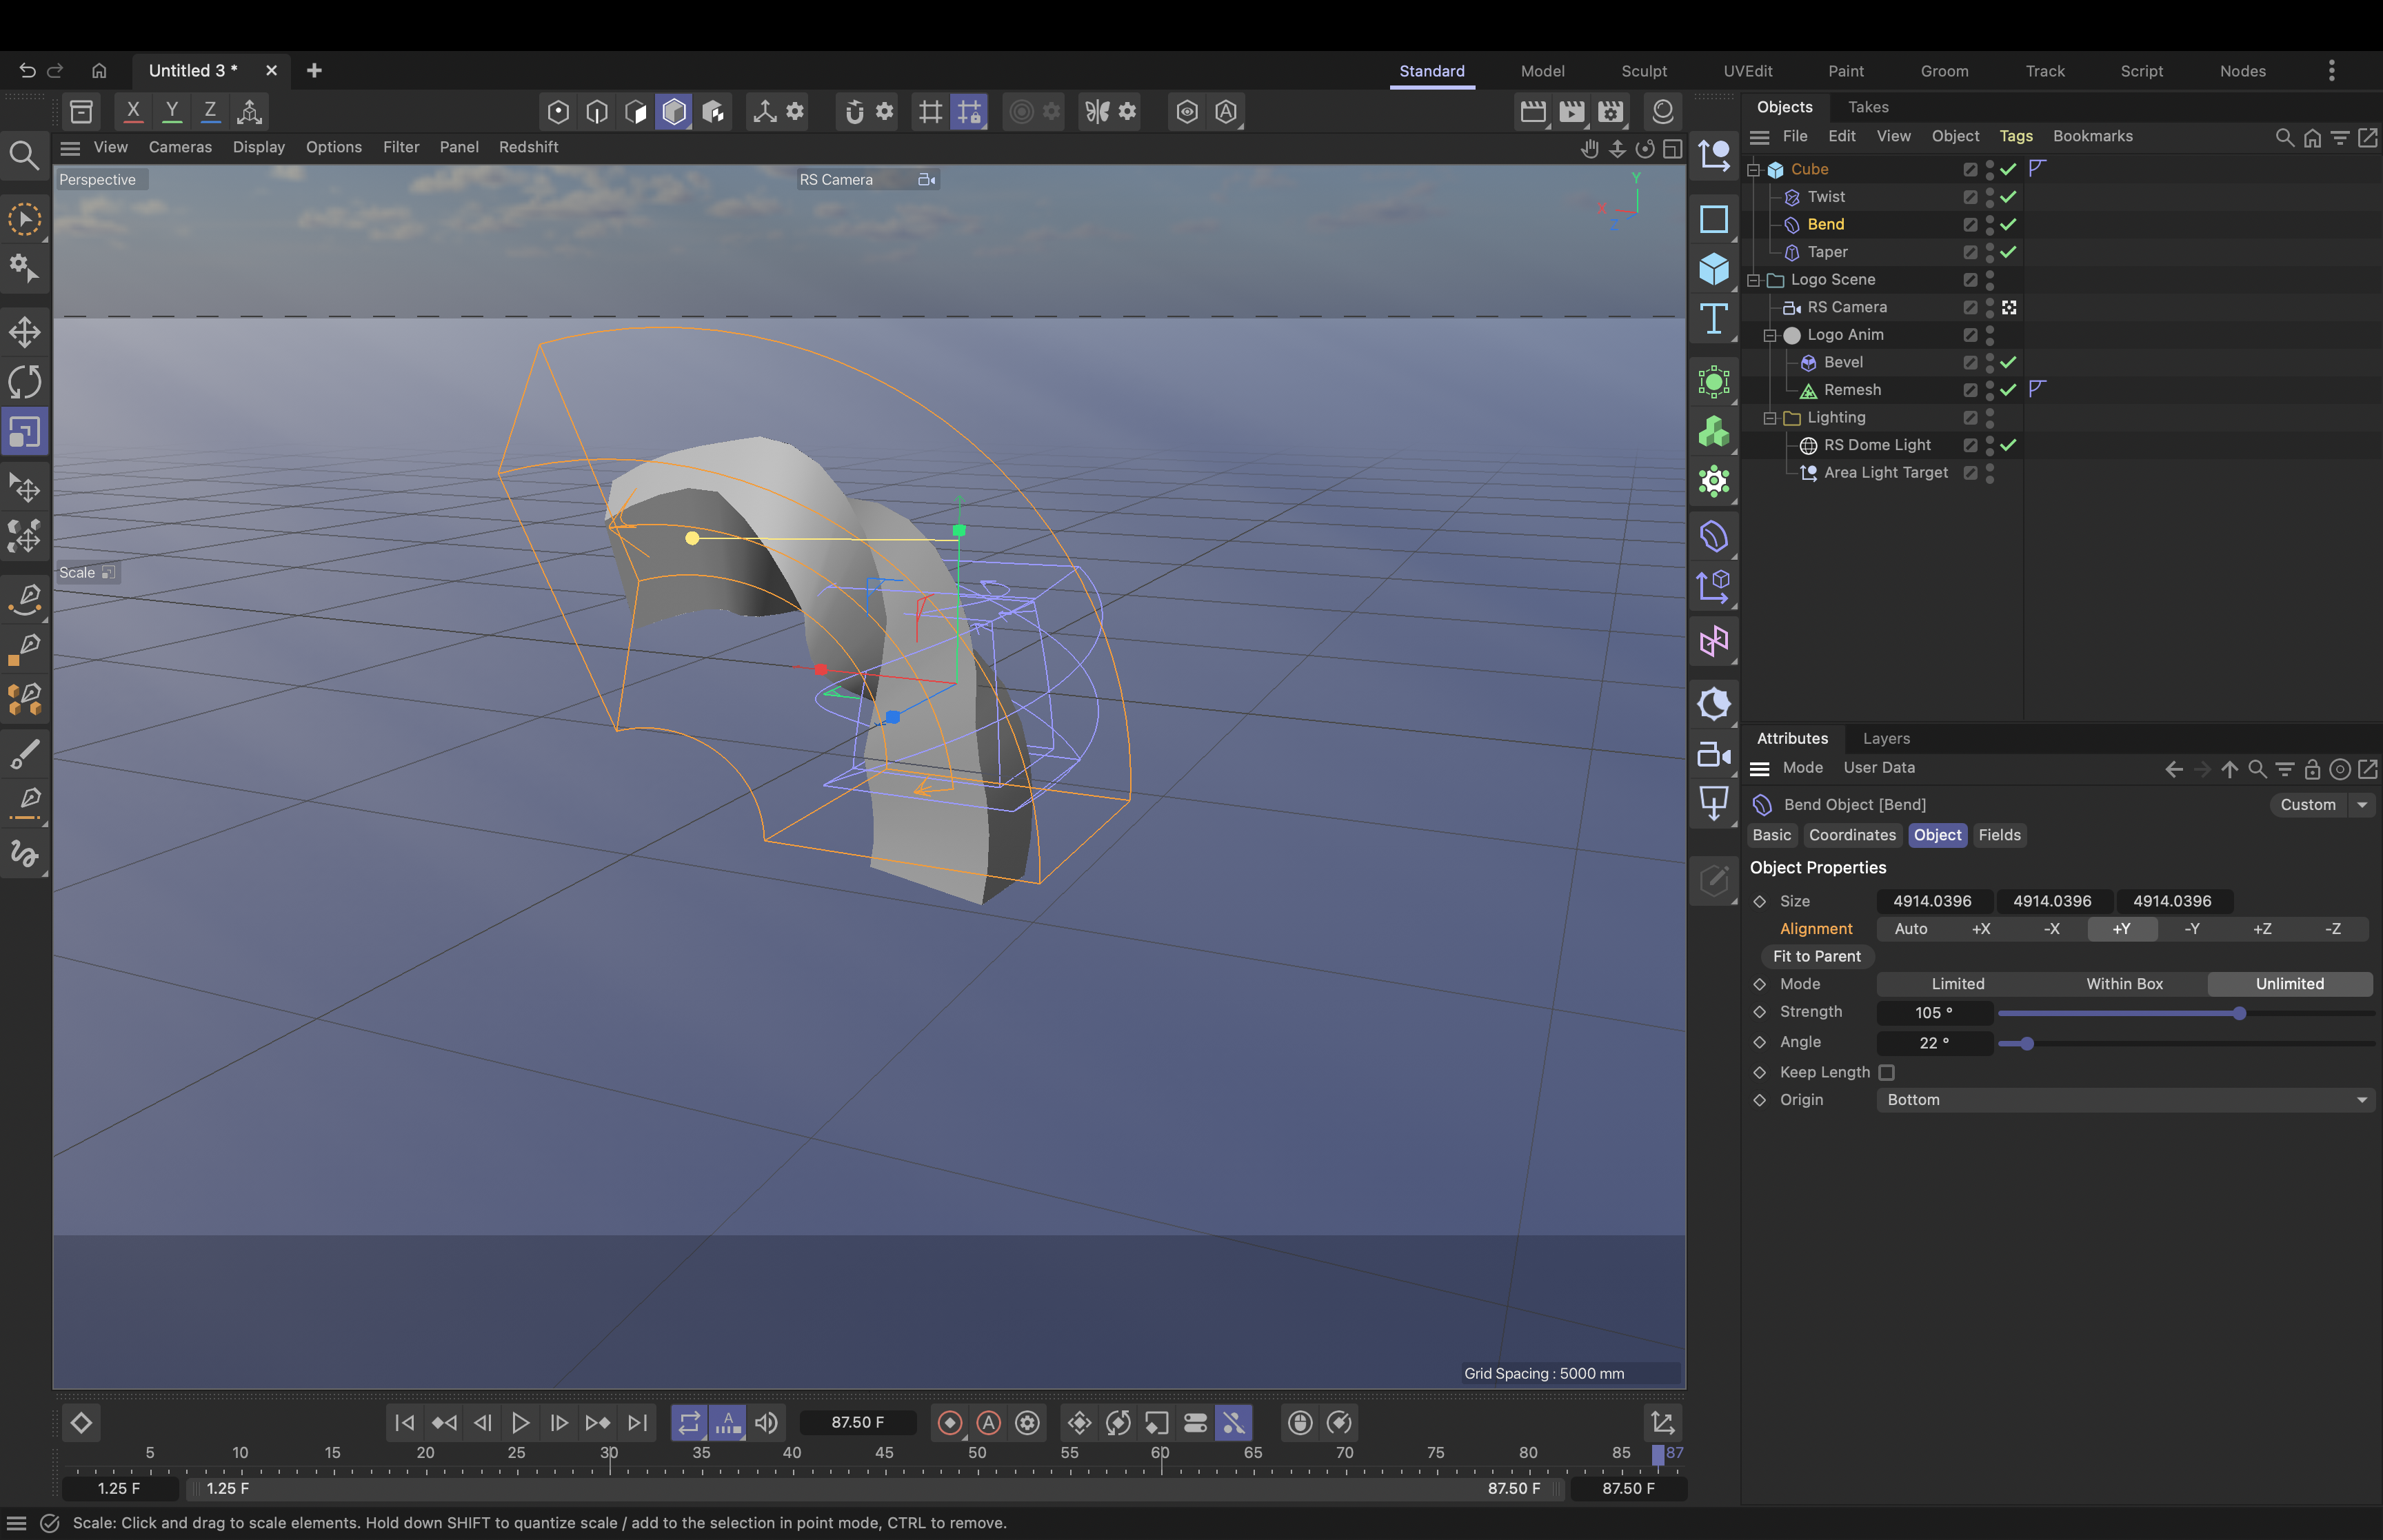The image size is (2383, 1540).
Task: Enable the Snap magnet icon
Action: 854,111
